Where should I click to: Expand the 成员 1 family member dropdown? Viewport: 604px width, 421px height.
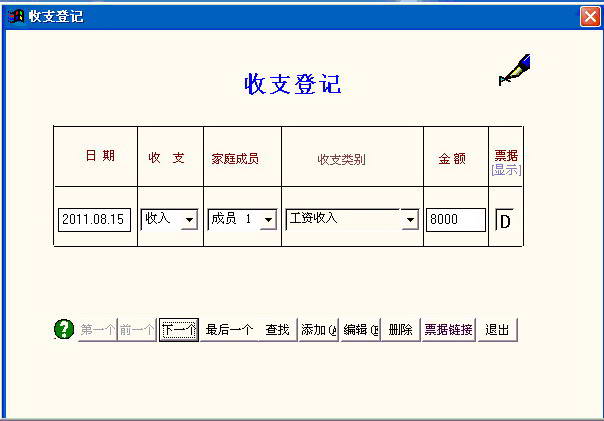tap(268, 220)
